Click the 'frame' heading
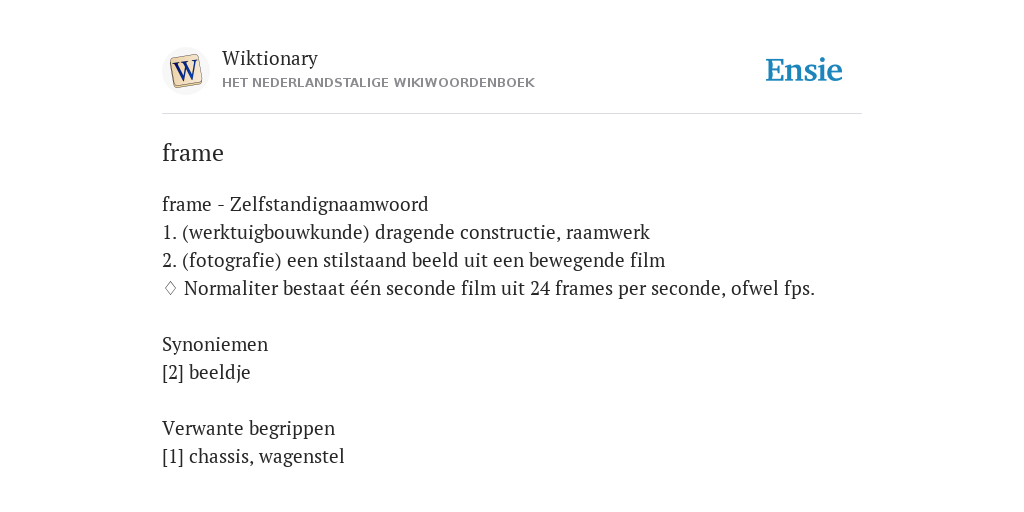This screenshot has width=1024, height=512. [x=193, y=153]
